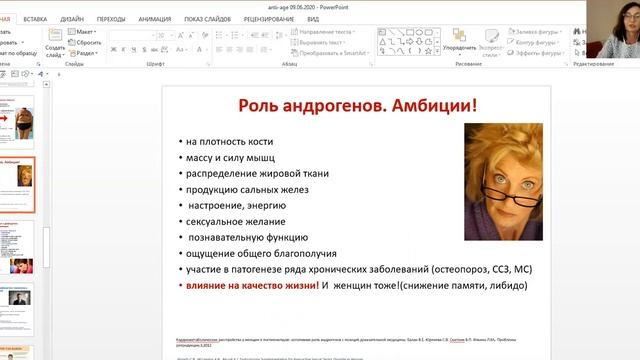Select the right arrow shape in gallery
The image size is (640, 360).
click(x=410, y=42)
